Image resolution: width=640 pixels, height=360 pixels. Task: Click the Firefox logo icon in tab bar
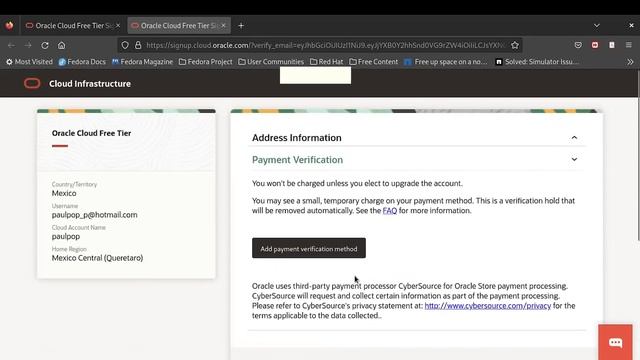pos(9,25)
